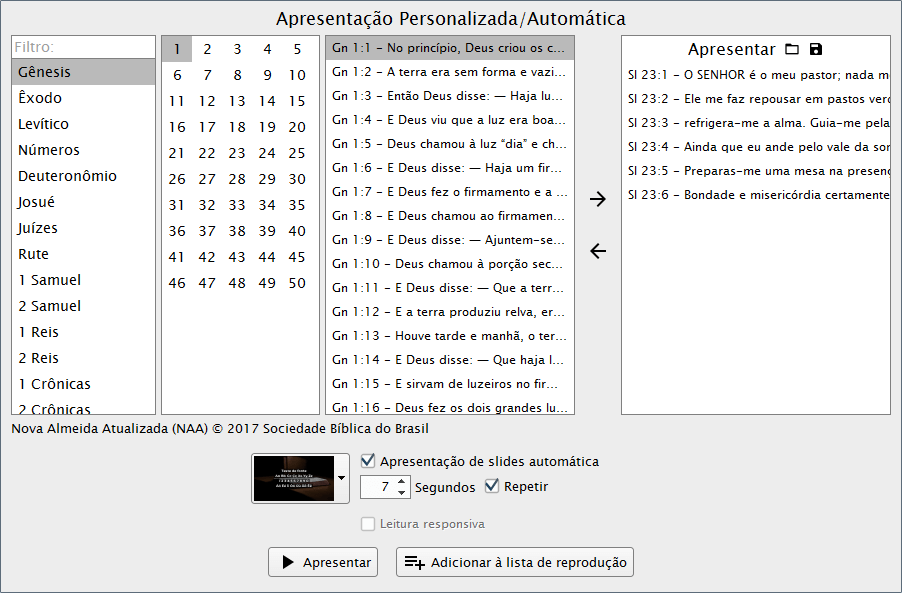902x593 pixels.
Task: Open the slide theme dropdown arrow
Action: 342,478
